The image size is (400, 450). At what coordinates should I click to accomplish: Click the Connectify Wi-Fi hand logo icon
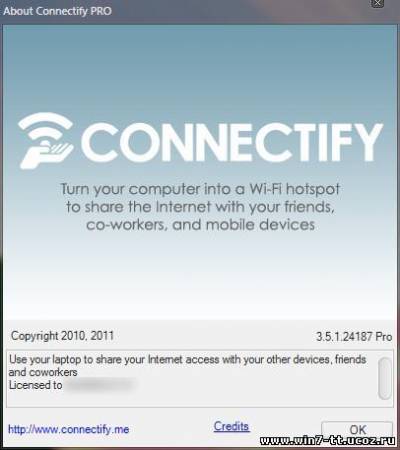(x=46, y=140)
